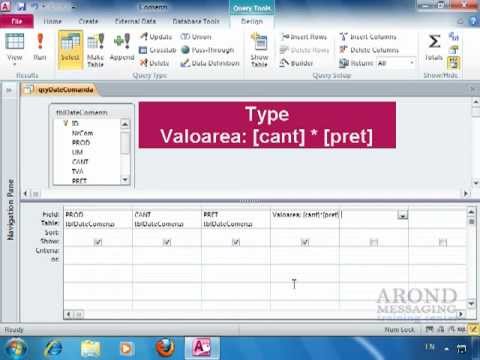Open the Show Table dialog
Image resolution: width=480 pixels, height=360 pixels.
[259, 50]
